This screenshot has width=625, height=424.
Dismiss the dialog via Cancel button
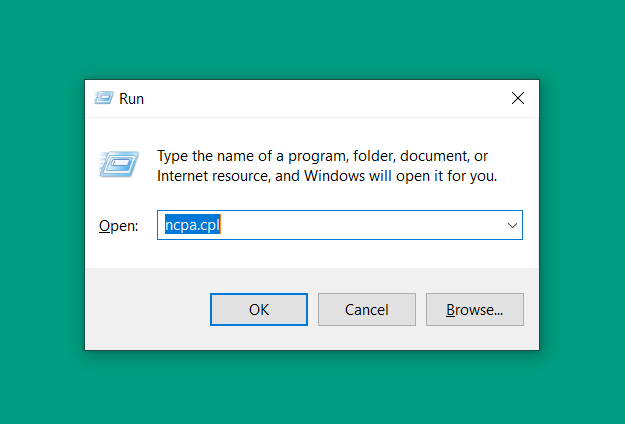(x=367, y=310)
